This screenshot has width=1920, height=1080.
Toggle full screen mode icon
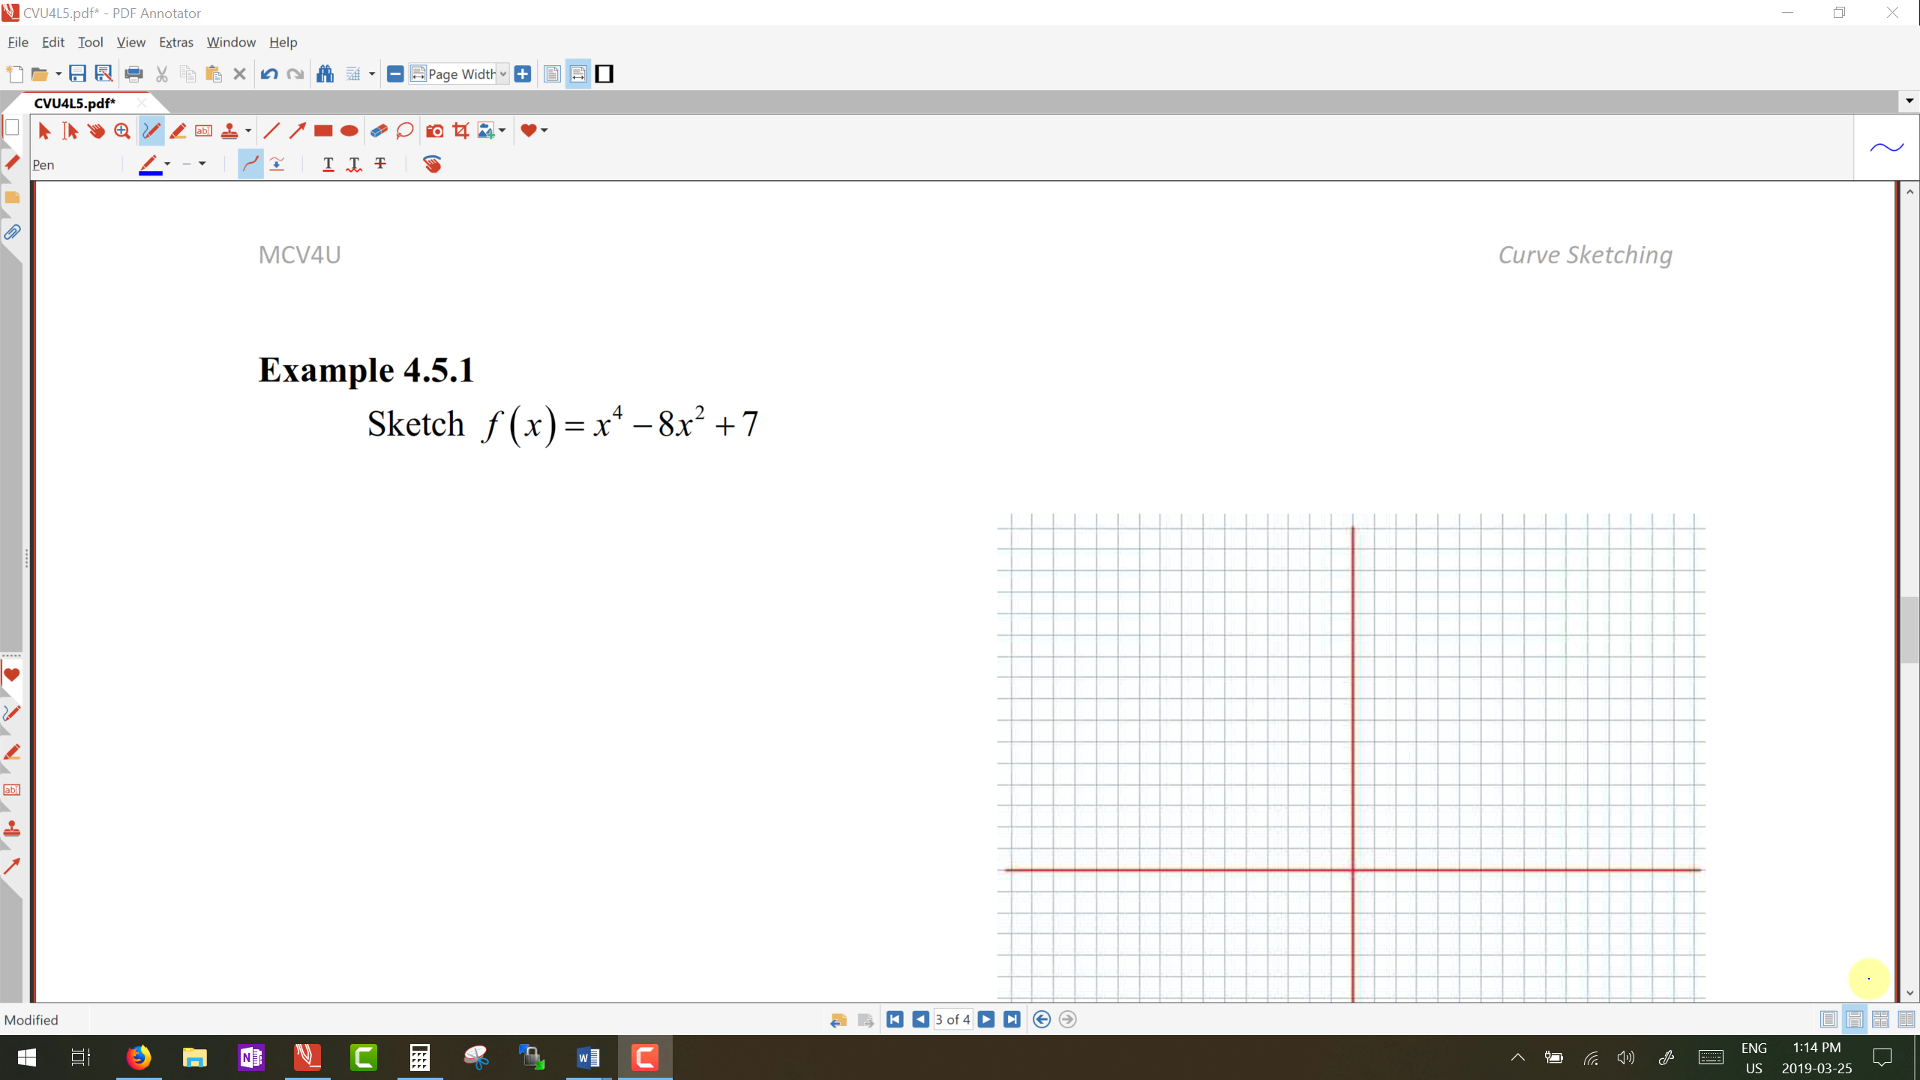pyautogui.click(x=604, y=74)
